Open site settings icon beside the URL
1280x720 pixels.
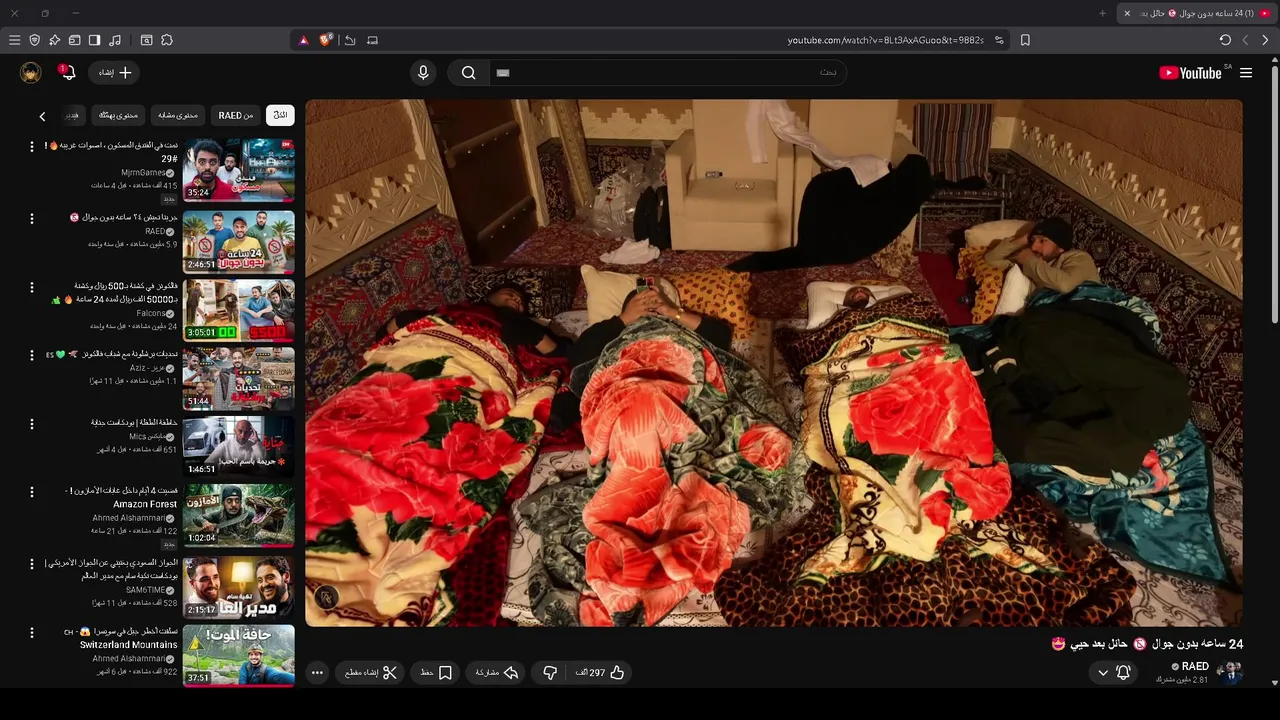click(999, 40)
